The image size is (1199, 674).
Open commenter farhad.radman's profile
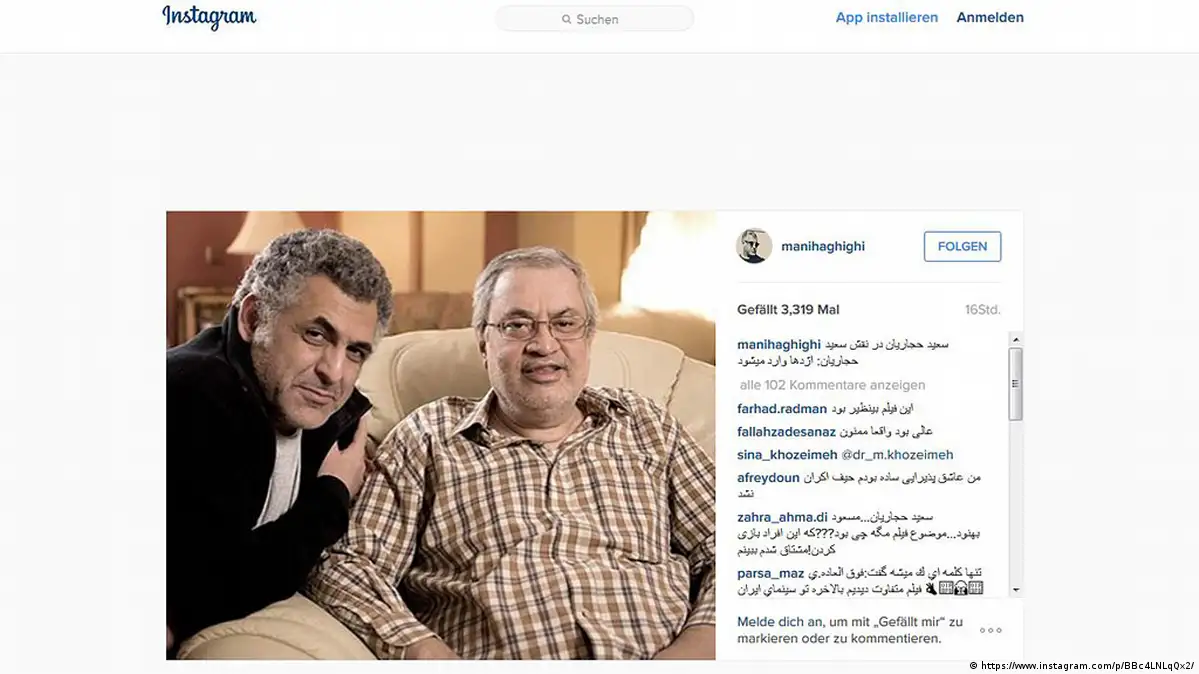pos(781,409)
